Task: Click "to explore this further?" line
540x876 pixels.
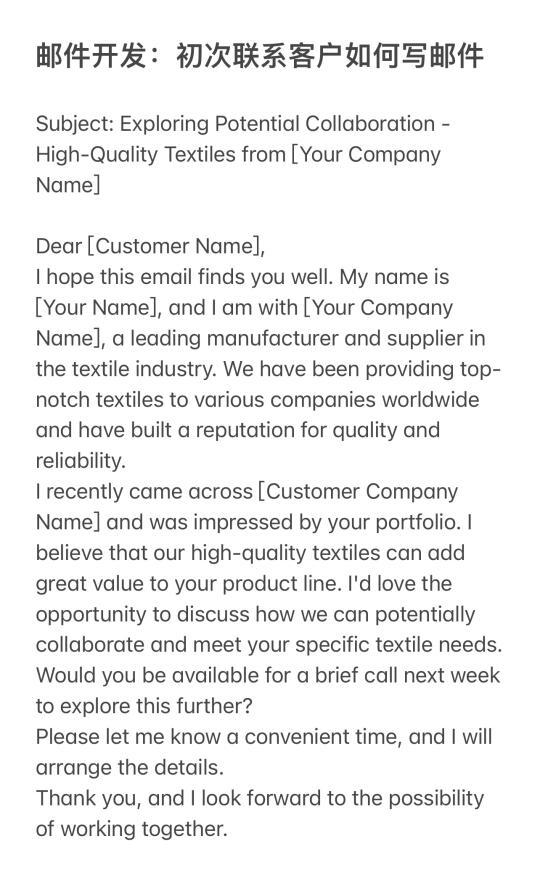Action: tap(144, 706)
